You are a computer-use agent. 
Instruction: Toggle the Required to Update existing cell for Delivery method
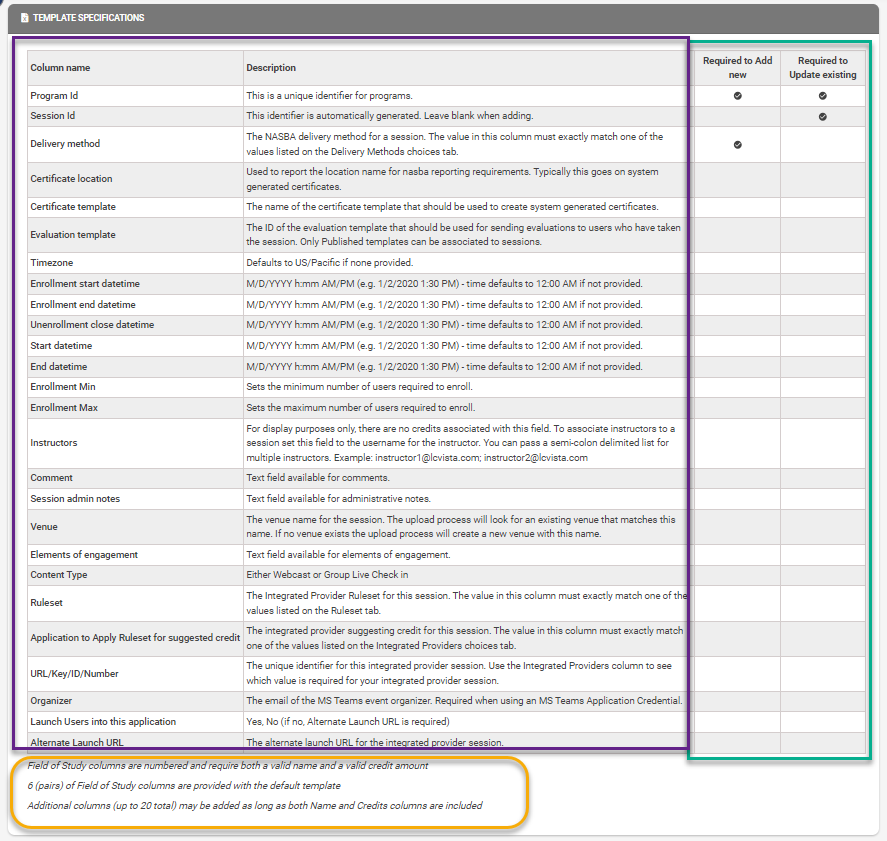coord(823,144)
